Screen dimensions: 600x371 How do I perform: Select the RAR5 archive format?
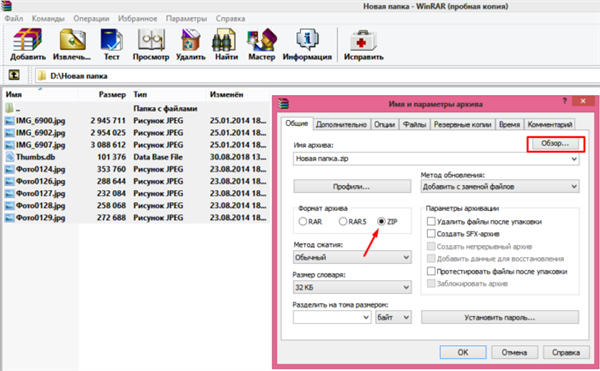[343, 221]
